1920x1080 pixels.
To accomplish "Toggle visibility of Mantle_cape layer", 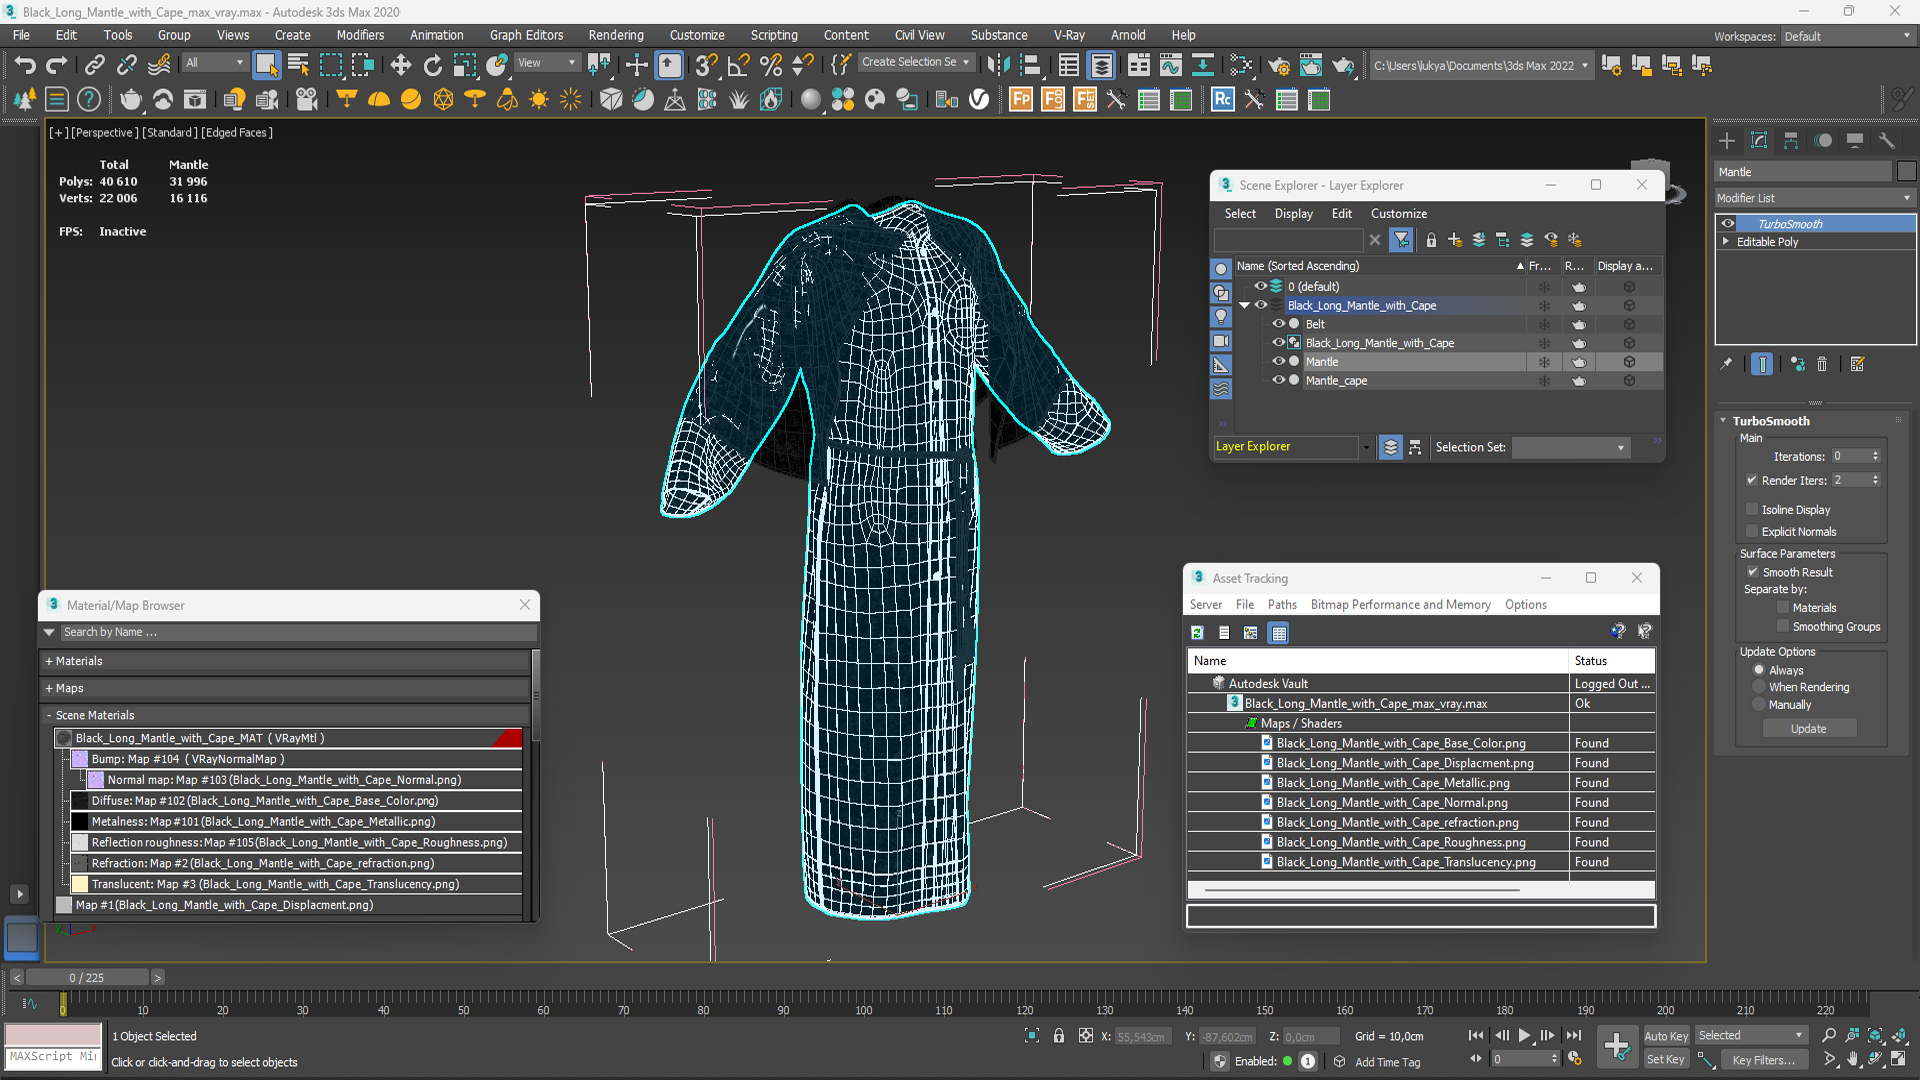I will pyautogui.click(x=1274, y=381).
